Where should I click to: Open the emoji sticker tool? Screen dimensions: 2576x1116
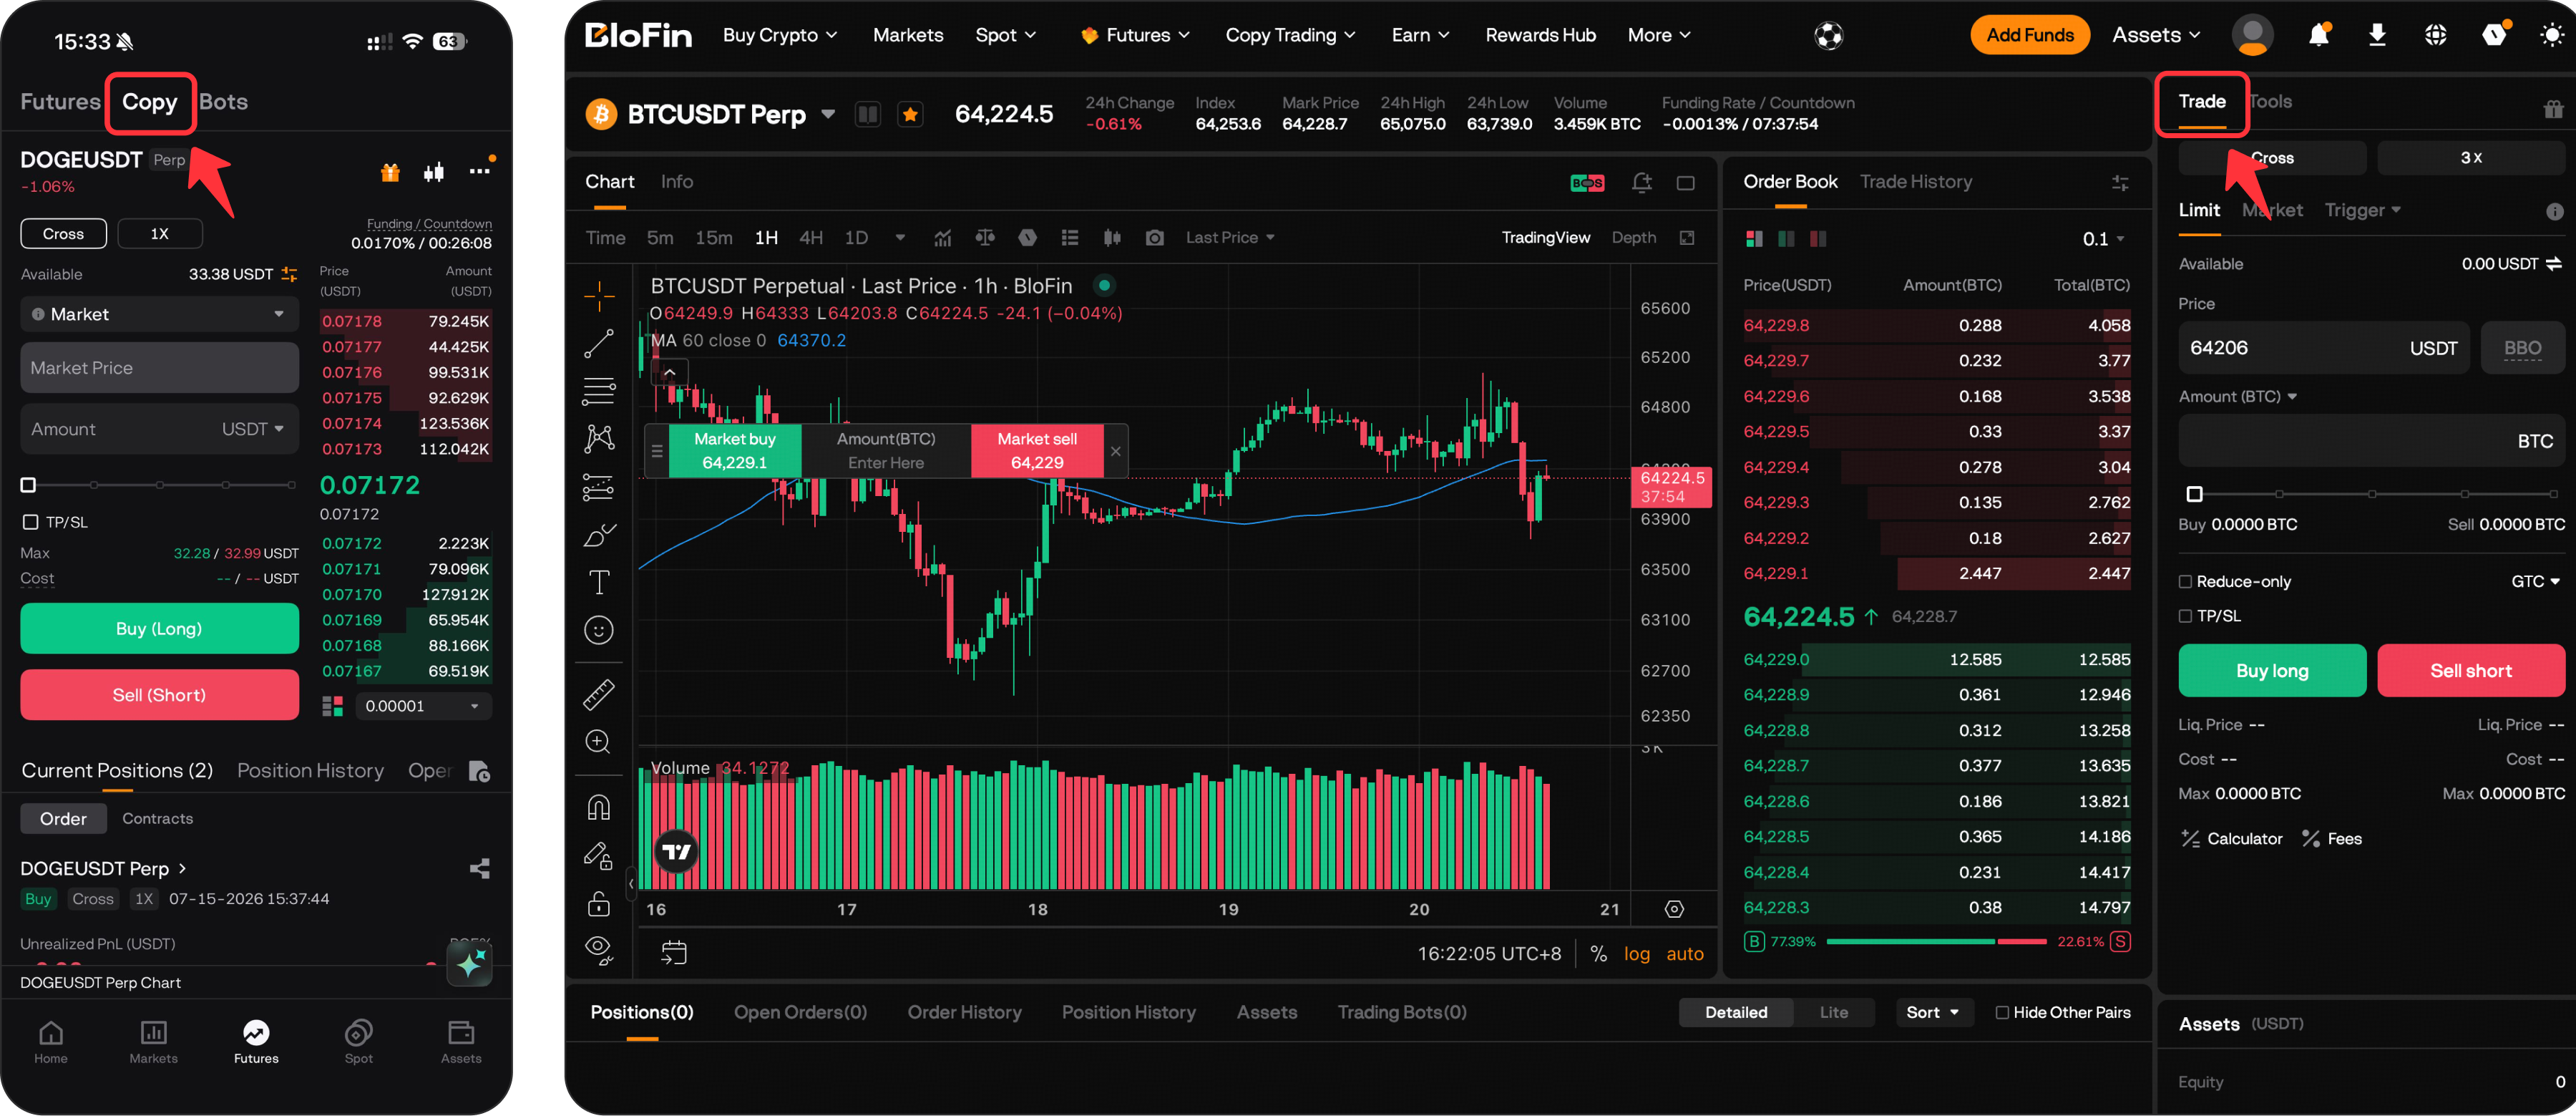click(x=599, y=630)
